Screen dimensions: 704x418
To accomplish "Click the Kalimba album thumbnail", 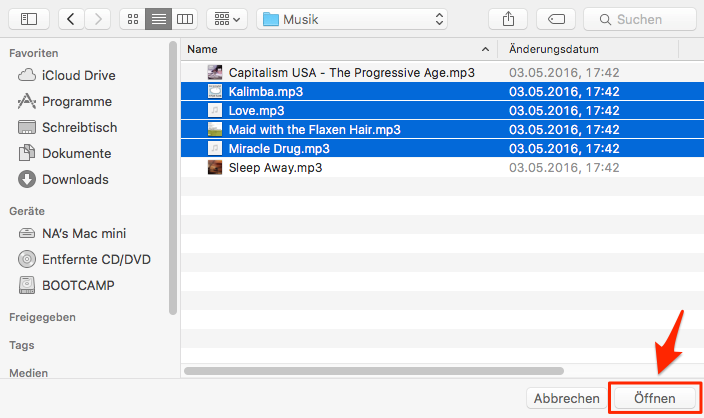I will pyautogui.click(x=215, y=91).
